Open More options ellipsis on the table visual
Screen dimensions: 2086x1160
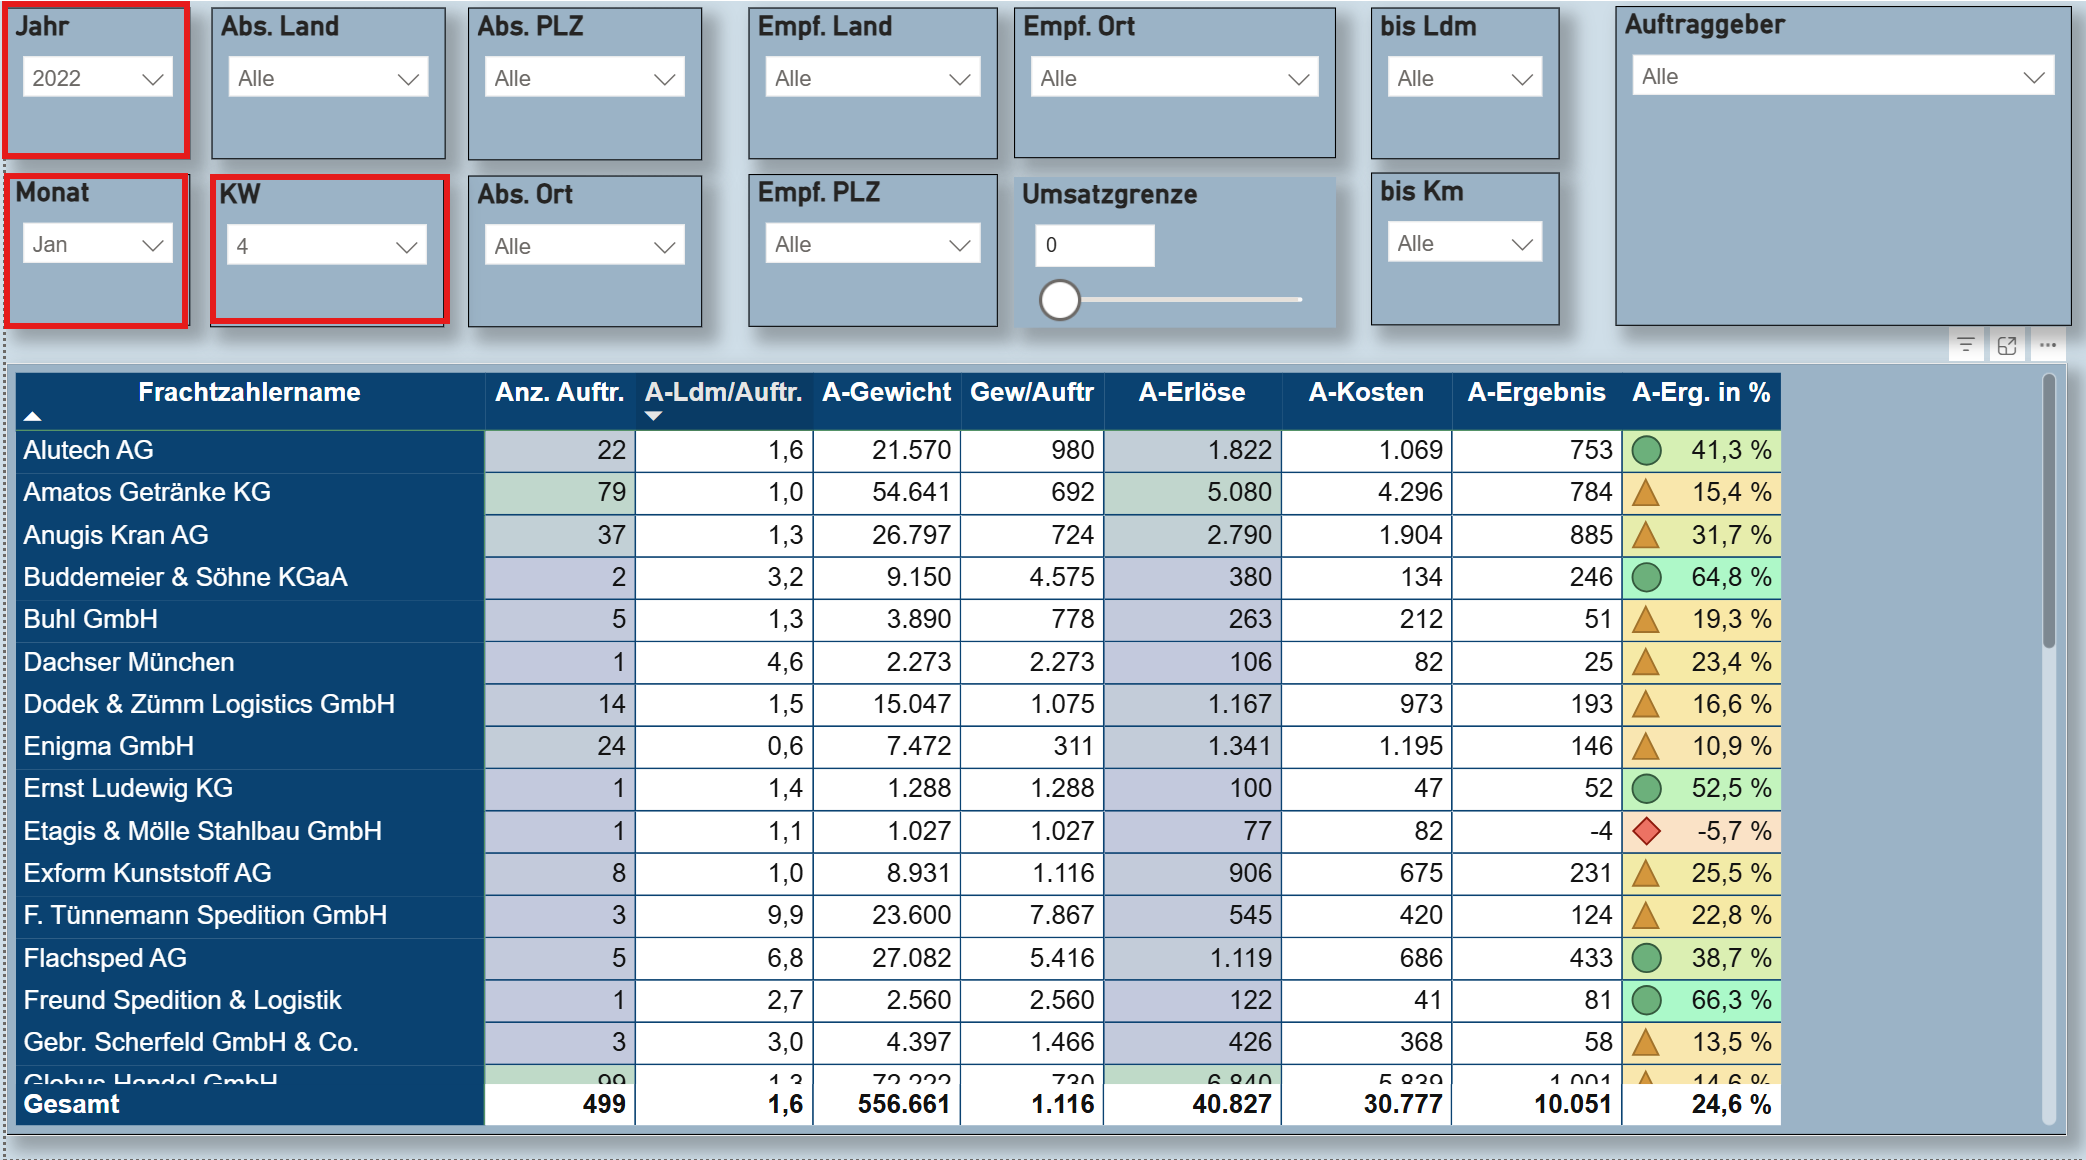point(2048,346)
